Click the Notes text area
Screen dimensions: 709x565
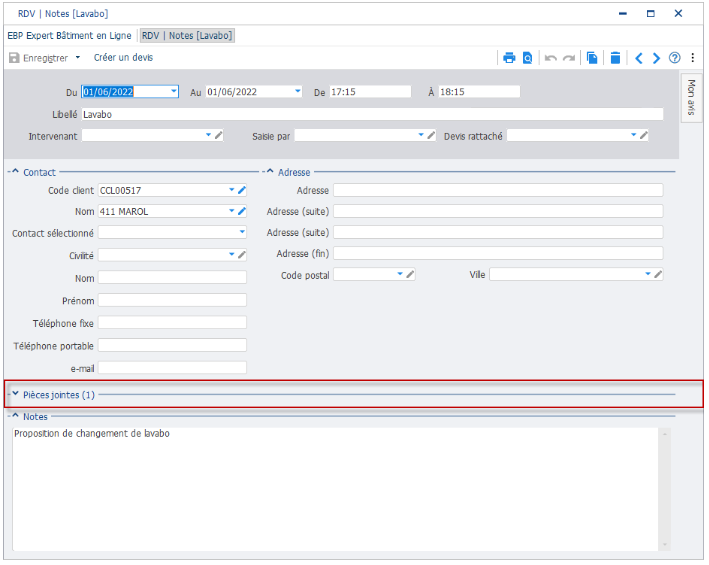coord(335,489)
